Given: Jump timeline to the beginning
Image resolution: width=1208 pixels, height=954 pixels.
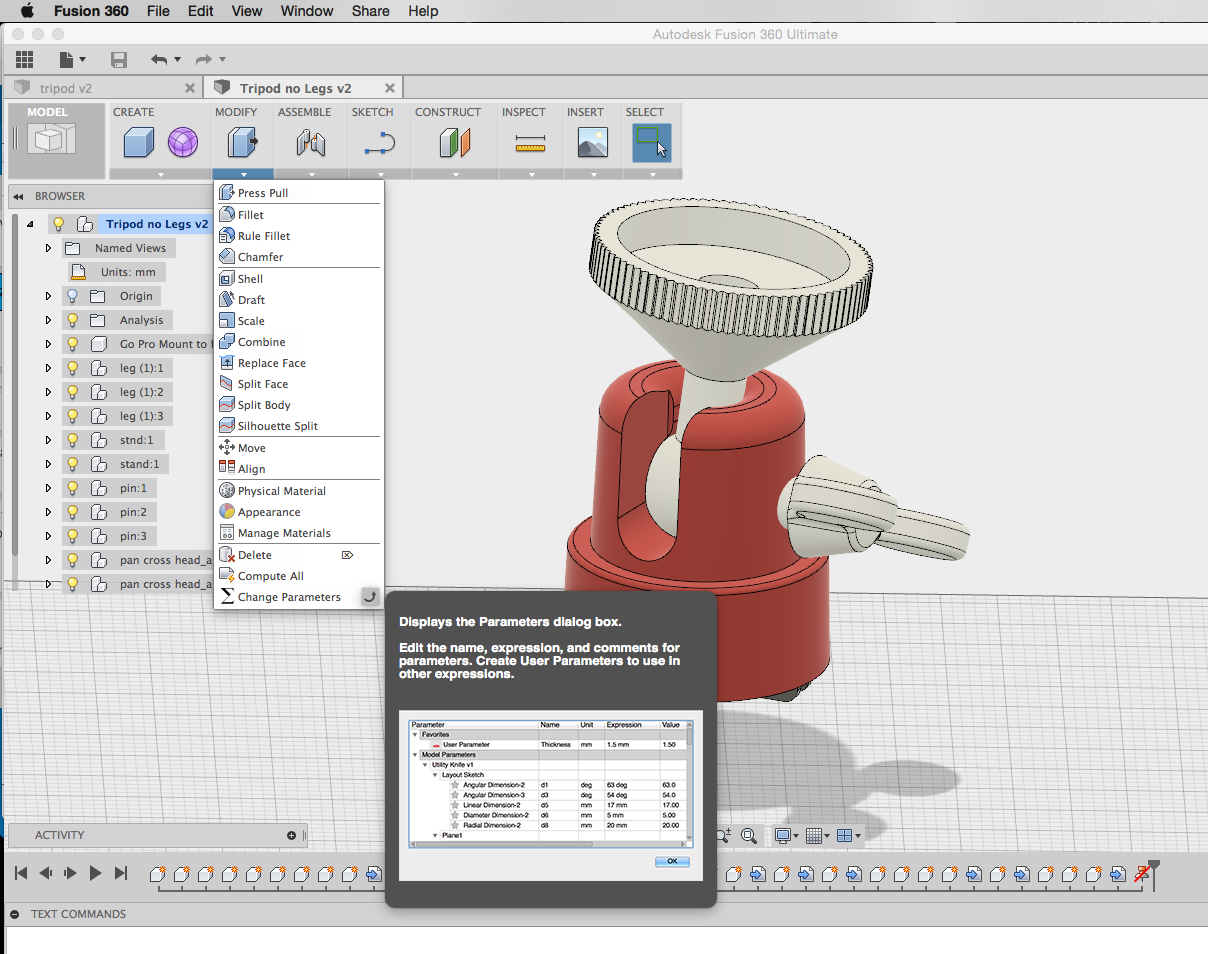Looking at the screenshot, I should [x=21, y=873].
